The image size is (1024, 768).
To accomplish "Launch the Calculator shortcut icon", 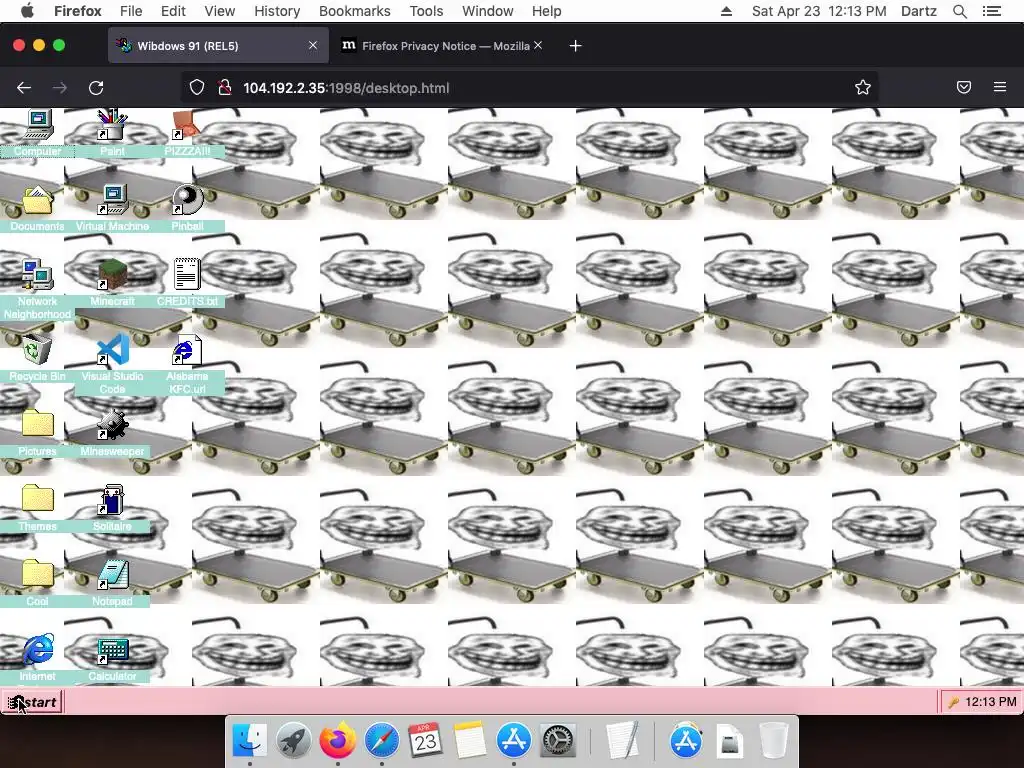I will pyautogui.click(x=112, y=650).
